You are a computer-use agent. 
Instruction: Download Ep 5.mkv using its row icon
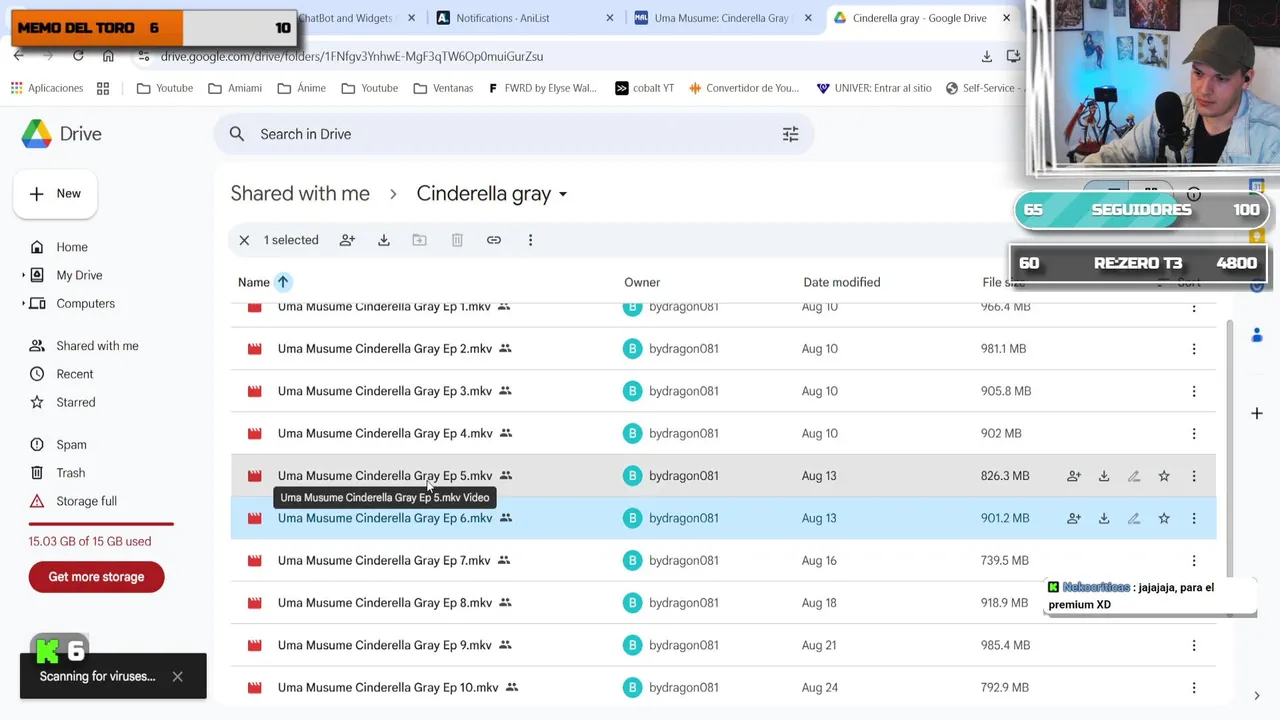click(1104, 476)
